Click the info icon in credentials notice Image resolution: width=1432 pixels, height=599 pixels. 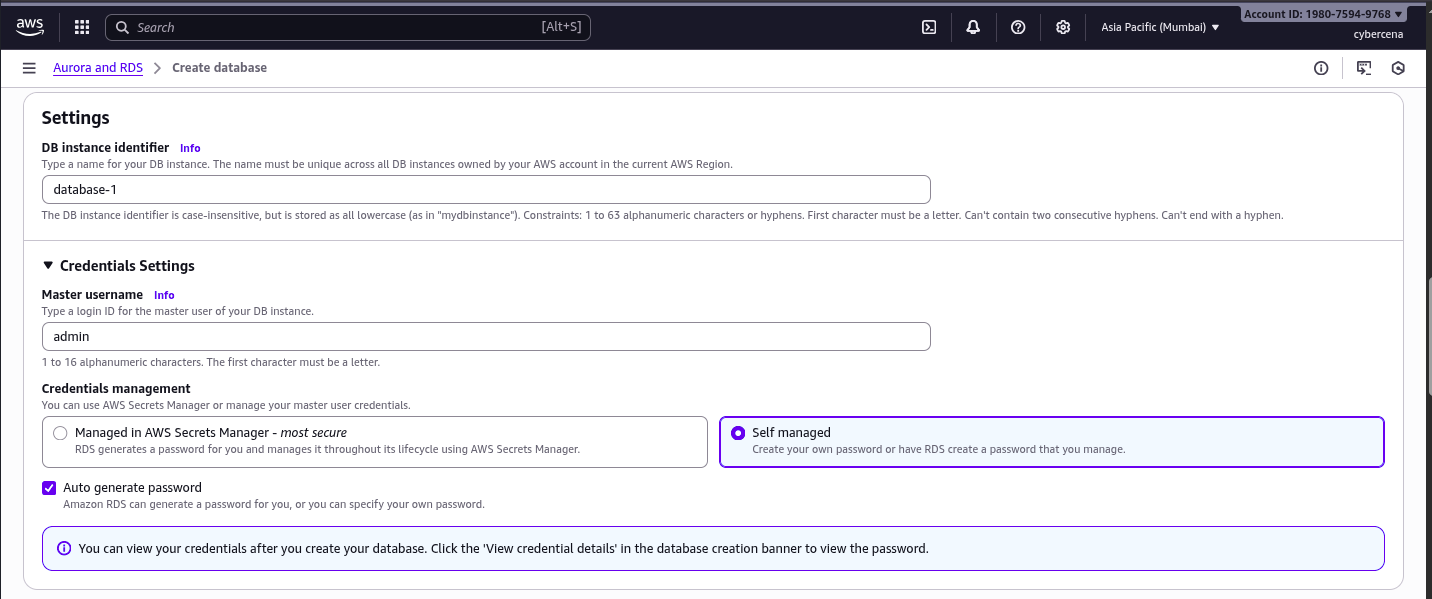[x=64, y=549]
